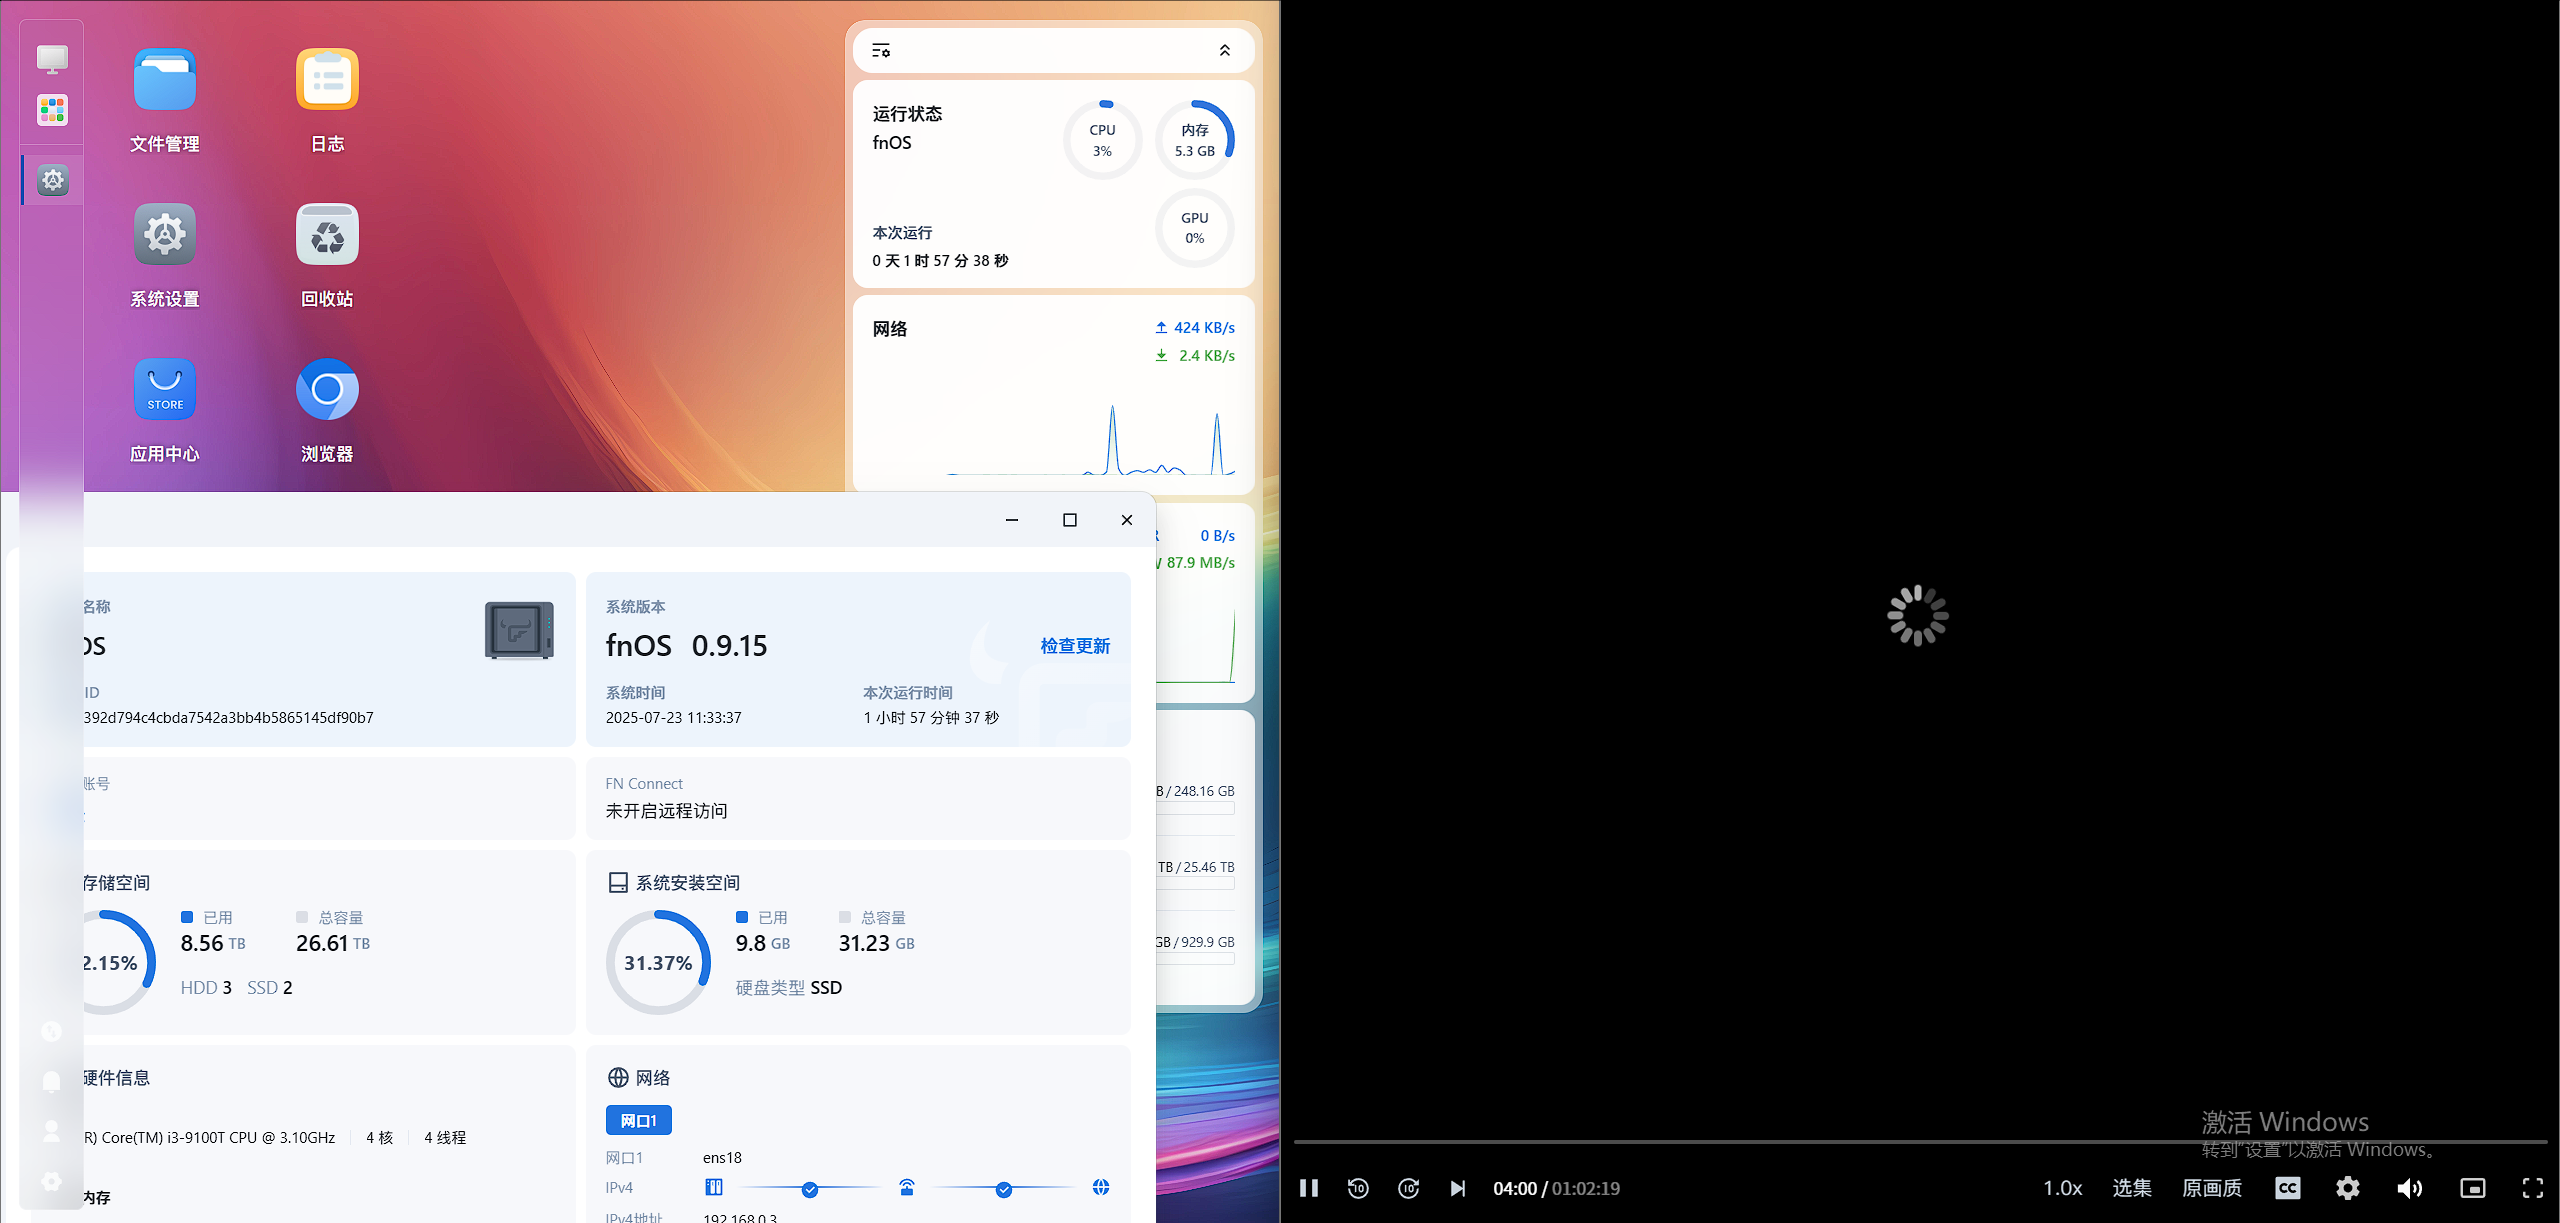Launch the 应用中心 store icon
Image resolution: width=2560 pixels, height=1223 pixels.
165,390
